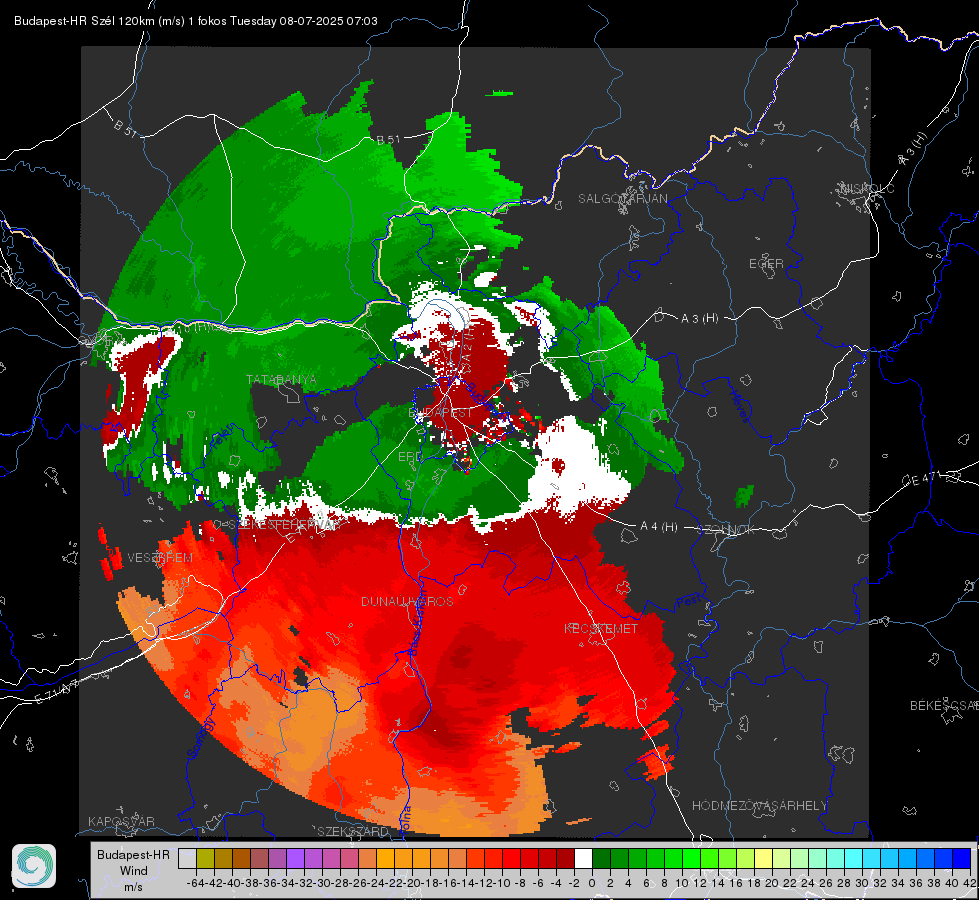Click the DUNAUJVAROS city label
The image size is (979, 900).
pos(407,601)
